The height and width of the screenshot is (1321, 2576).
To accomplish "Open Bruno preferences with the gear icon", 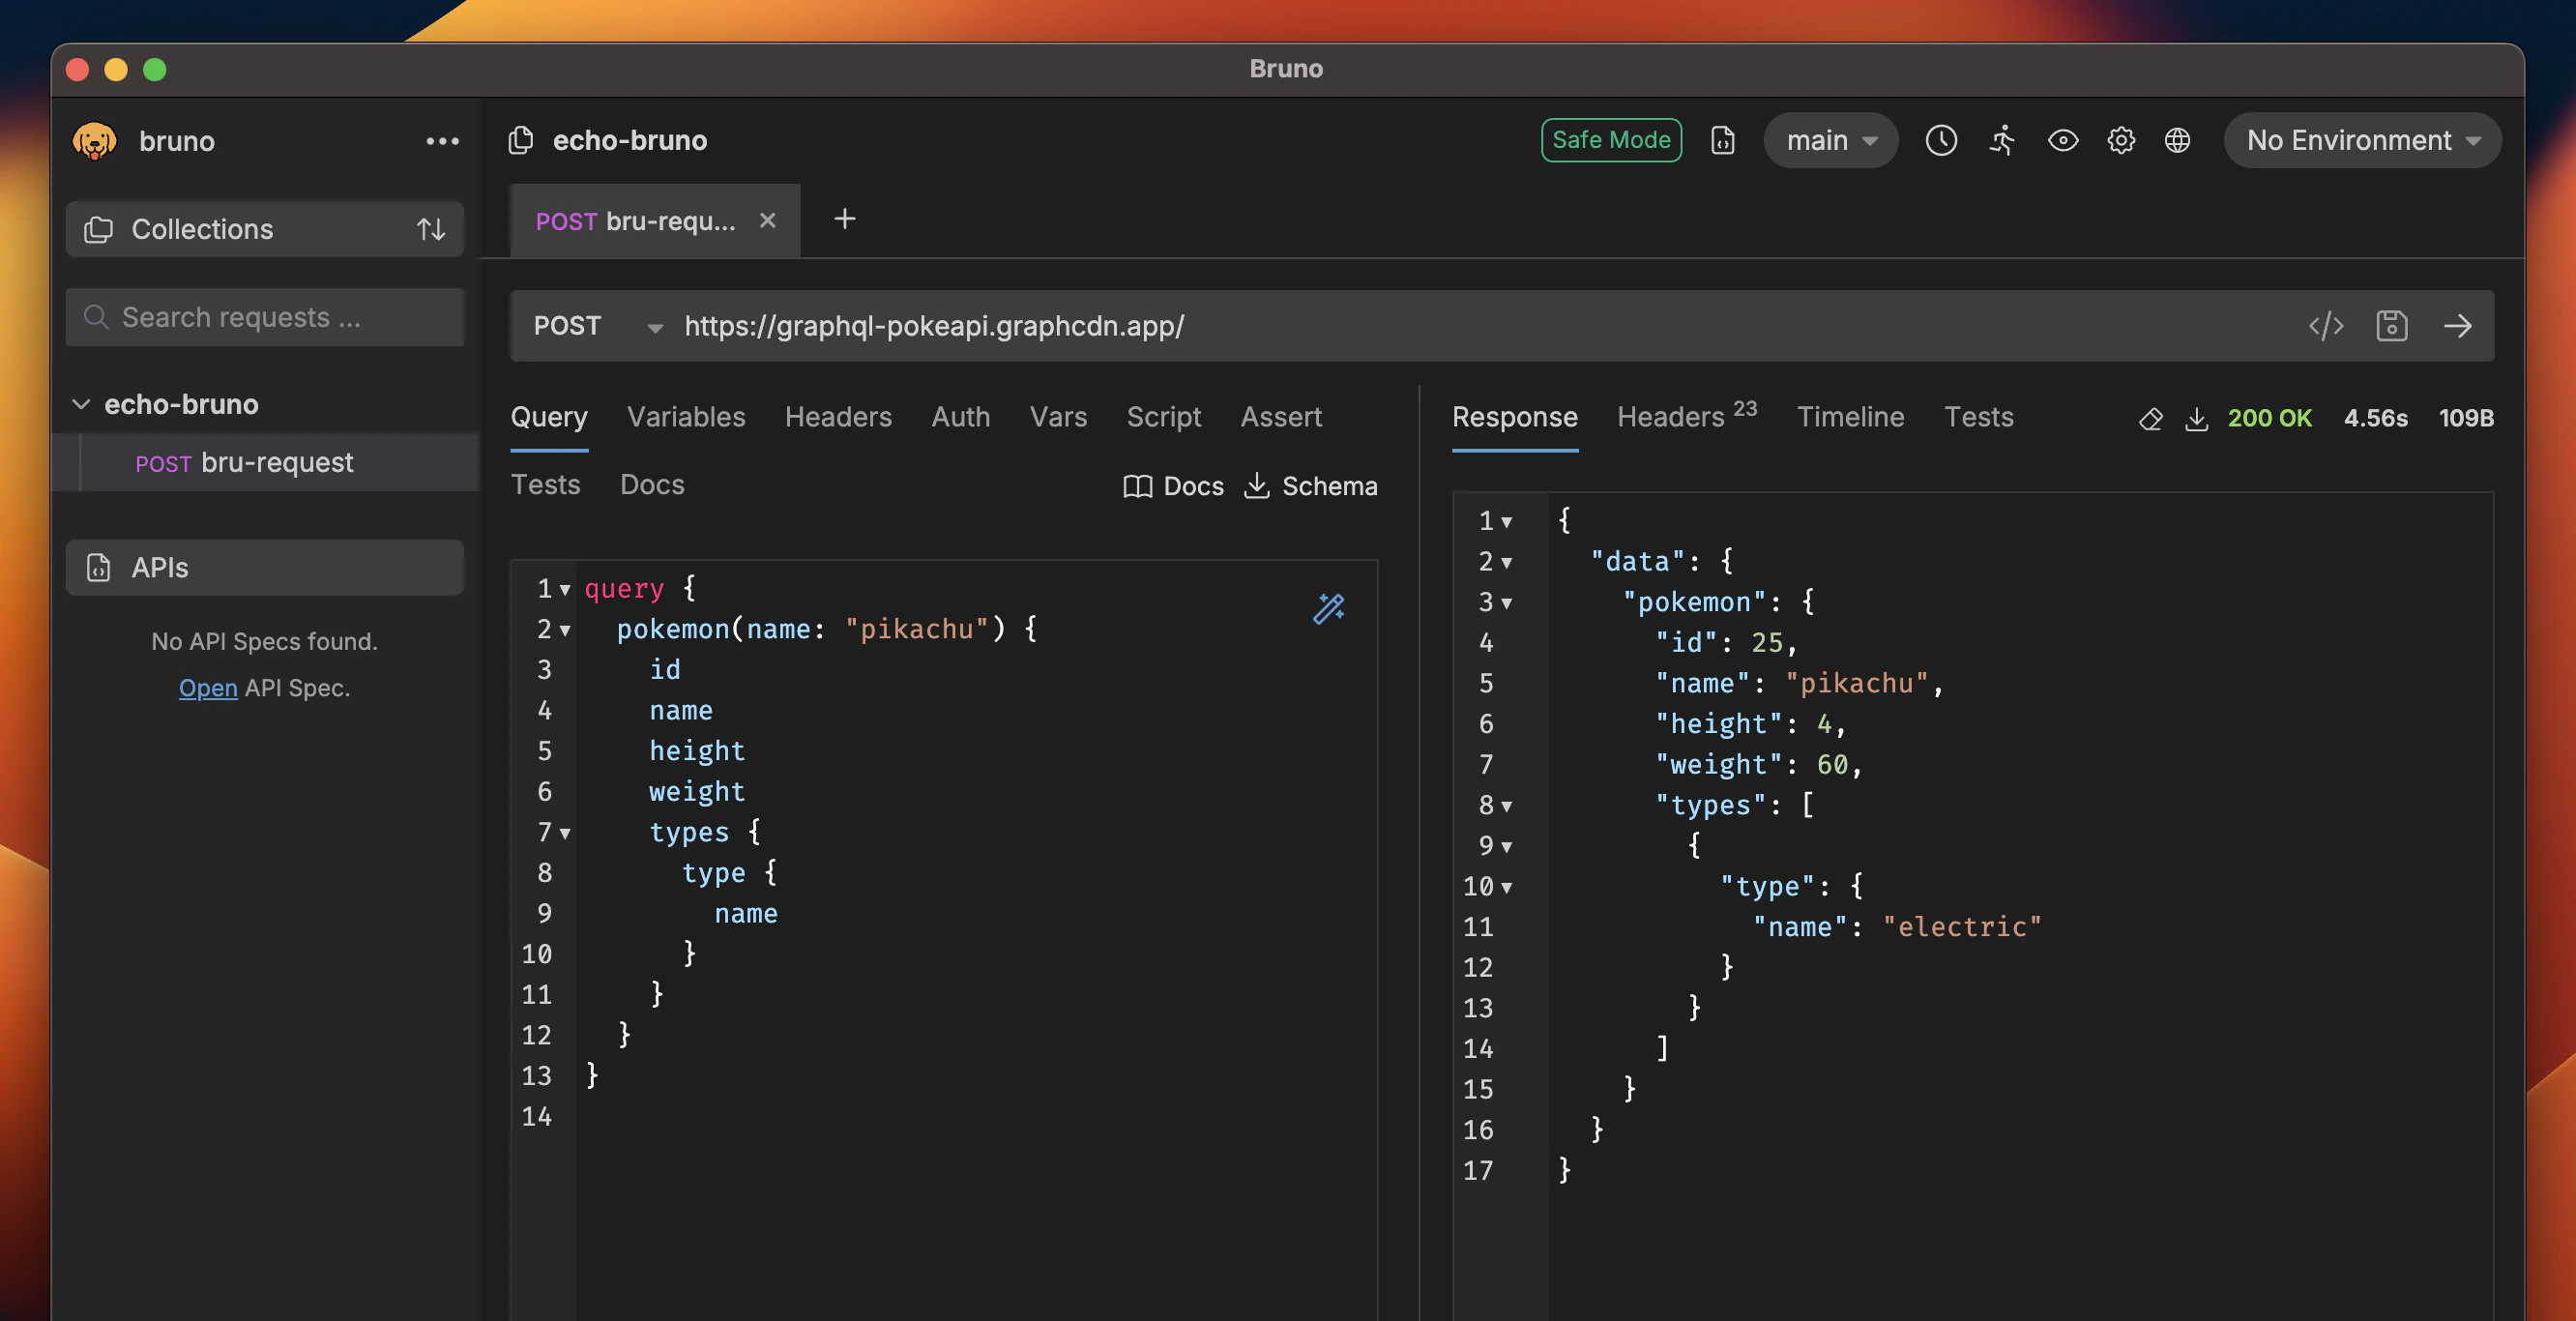I will [x=2121, y=141].
